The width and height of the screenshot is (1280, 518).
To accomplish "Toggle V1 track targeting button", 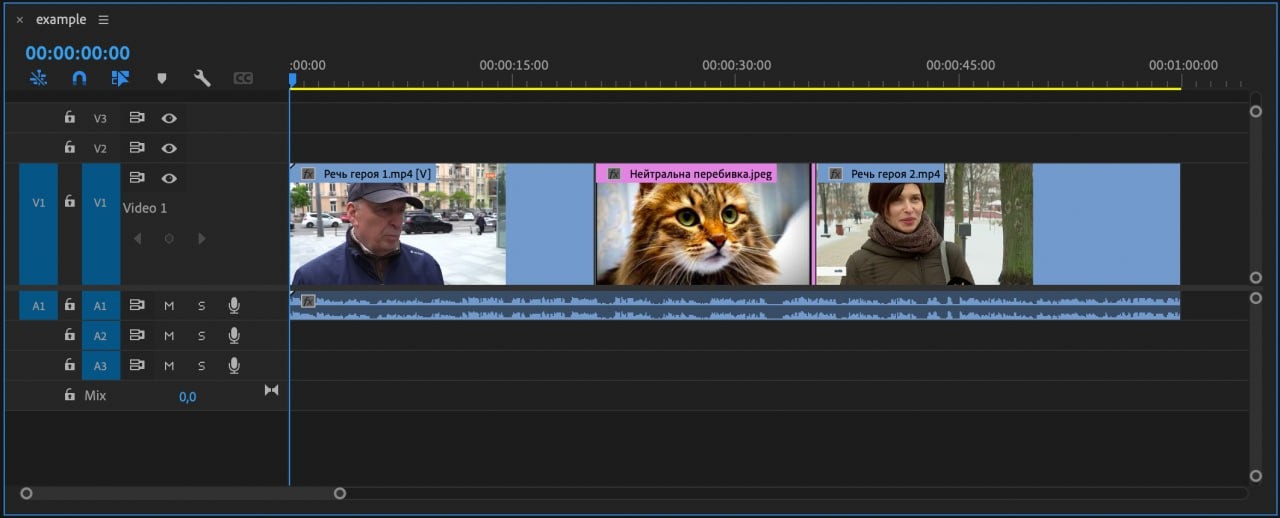I will (100, 224).
